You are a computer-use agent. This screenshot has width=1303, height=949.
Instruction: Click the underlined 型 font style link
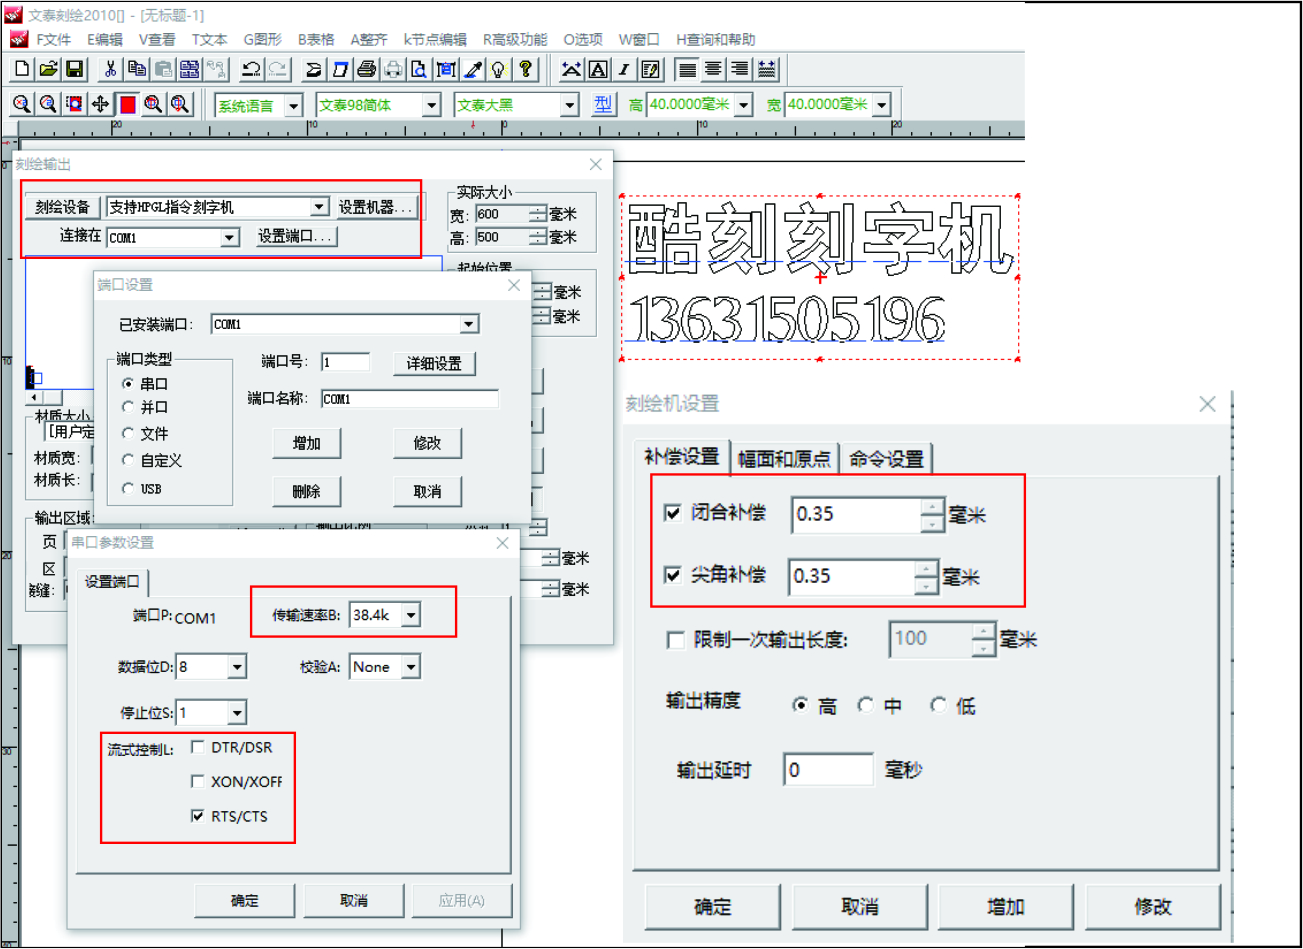pyautogui.click(x=603, y=104)
